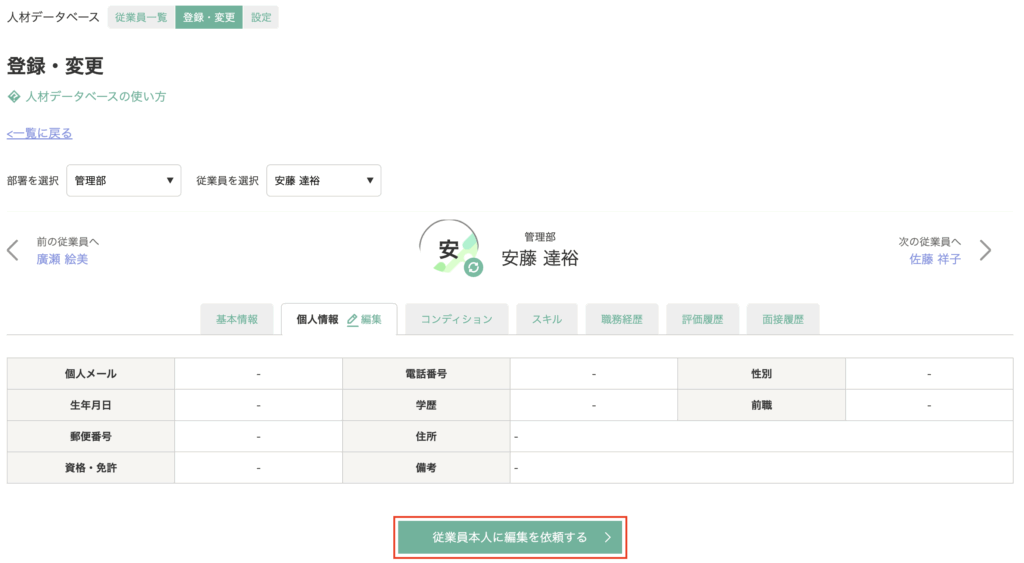Open the 評価履歴 tab

tap(703, 319)
